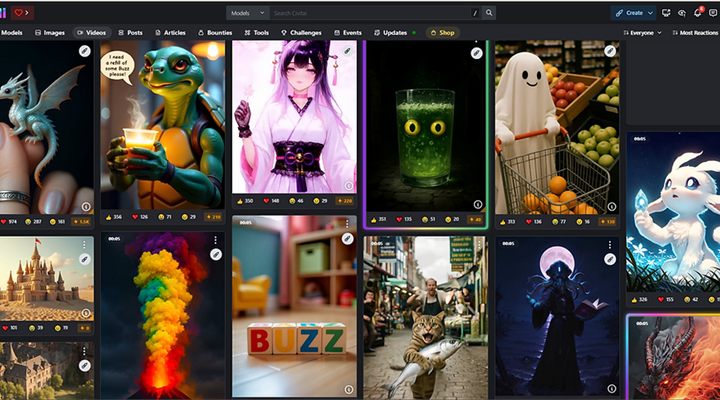Open three-dot menu on rainbow volcano video
Viewport: 720px width, 400px height.
click(x=215, y=240)
